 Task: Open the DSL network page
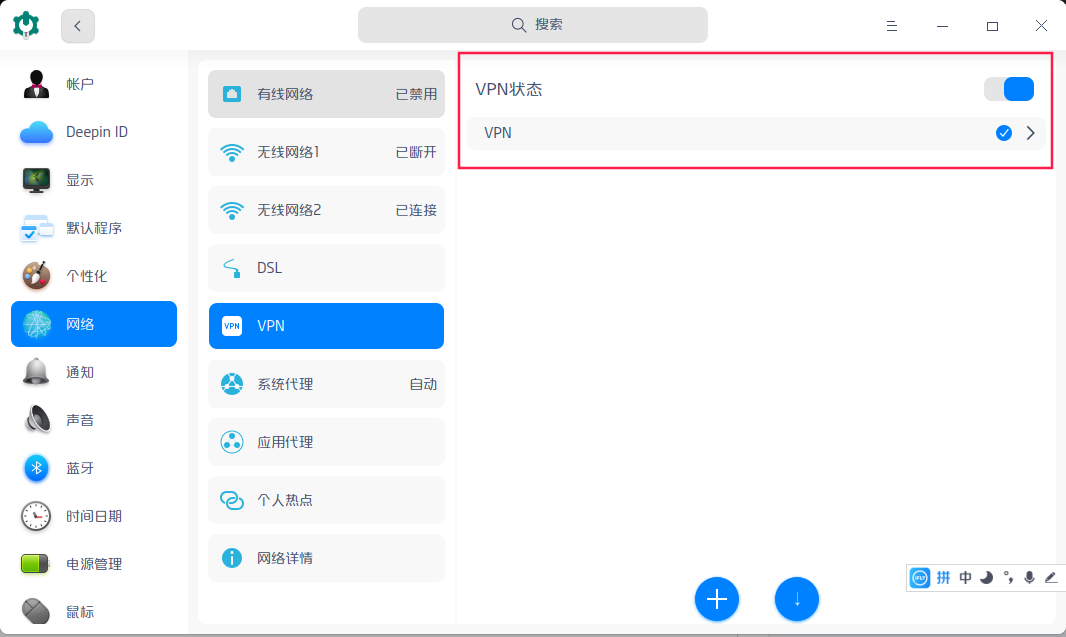[326, 268]
